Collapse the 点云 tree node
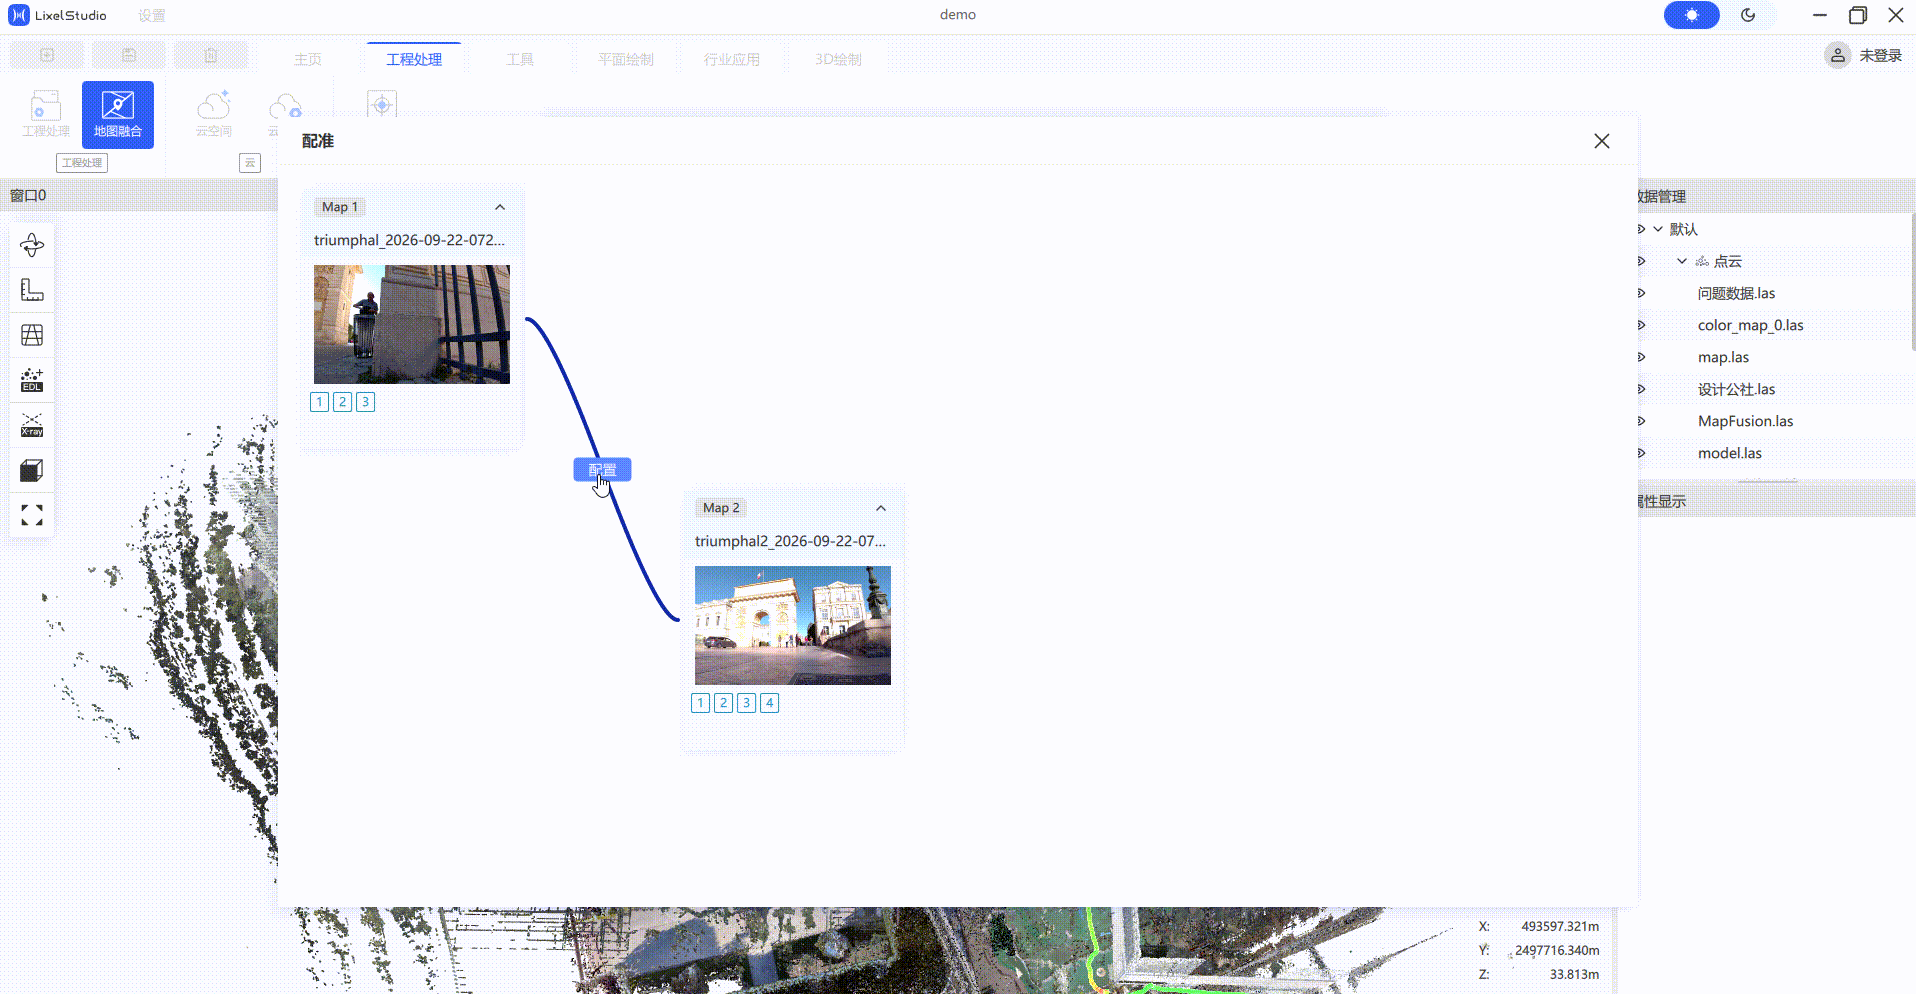Screen dimensions: 1916x994 pyautogui.click(x=1682, y=261)
